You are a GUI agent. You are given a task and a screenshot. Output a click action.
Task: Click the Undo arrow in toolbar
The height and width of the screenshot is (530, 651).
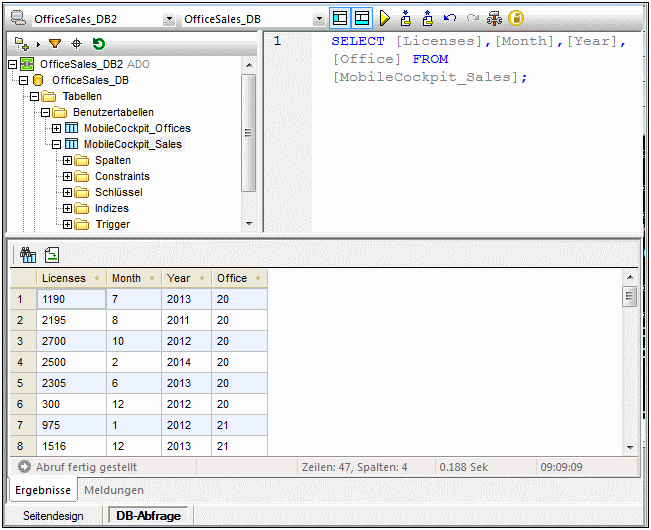450,18
